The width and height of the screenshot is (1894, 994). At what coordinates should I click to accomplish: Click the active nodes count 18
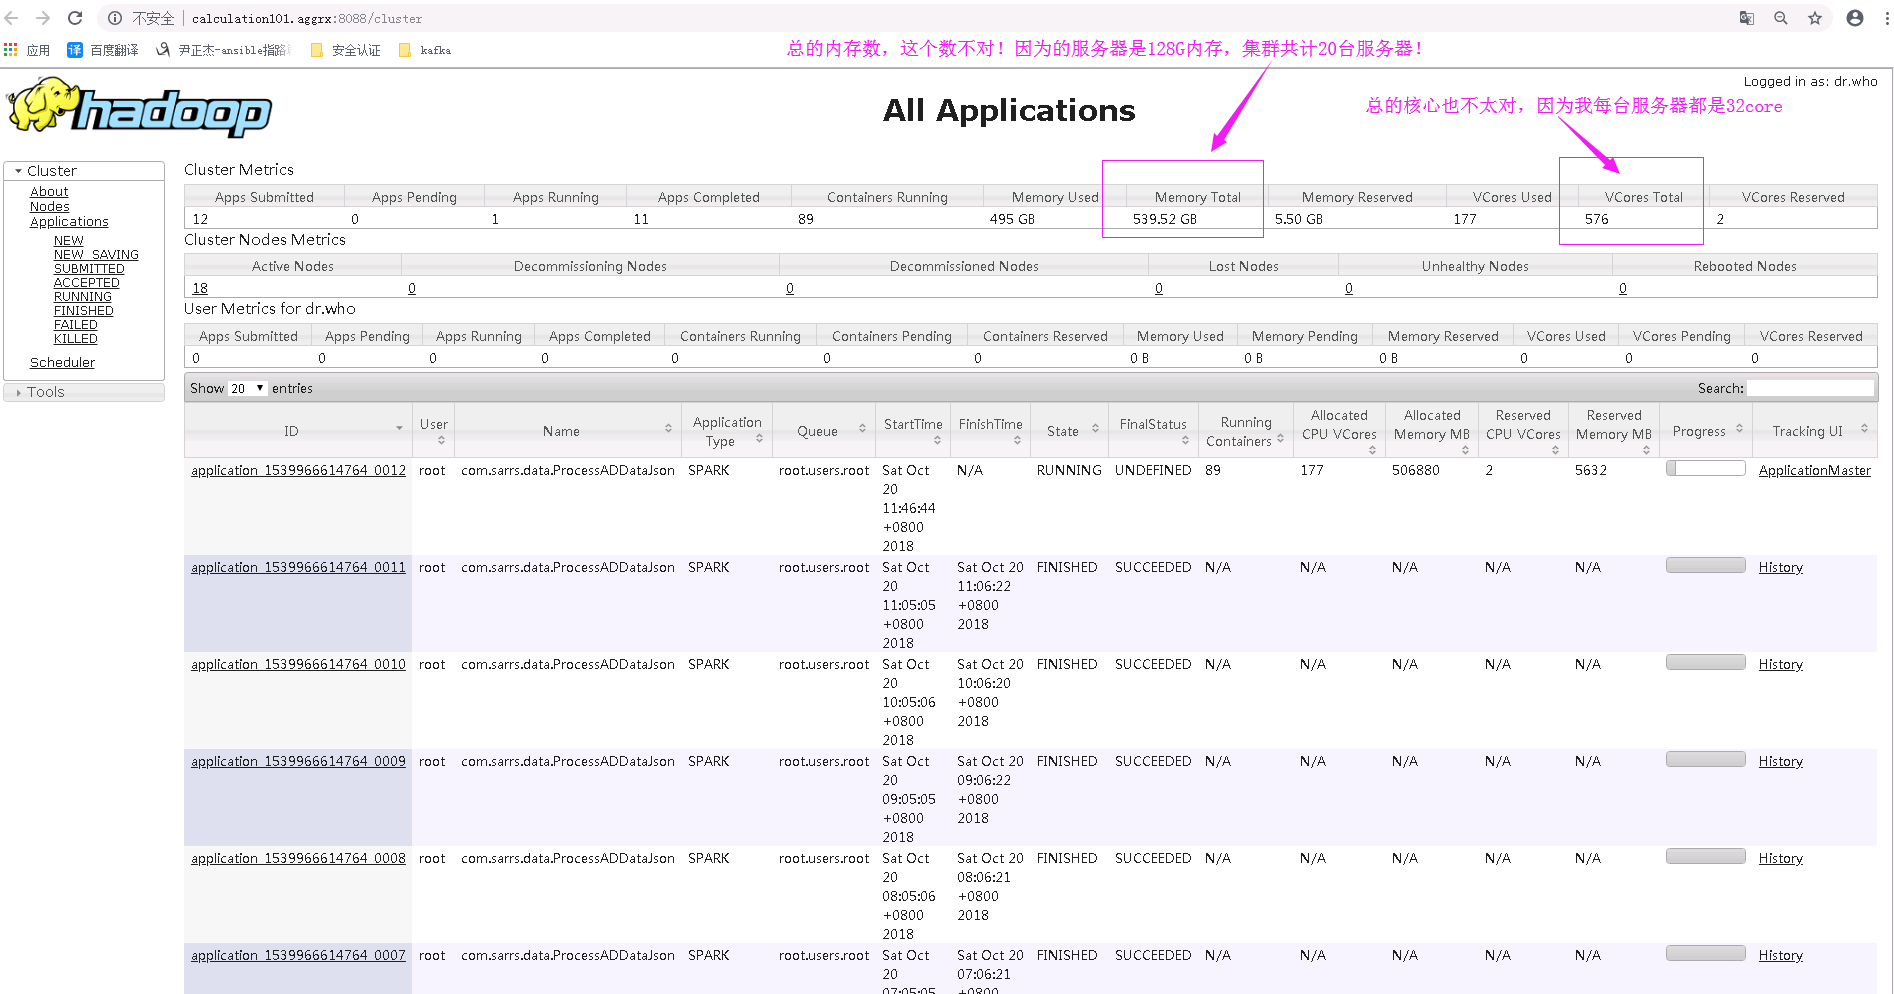point(200,288)
